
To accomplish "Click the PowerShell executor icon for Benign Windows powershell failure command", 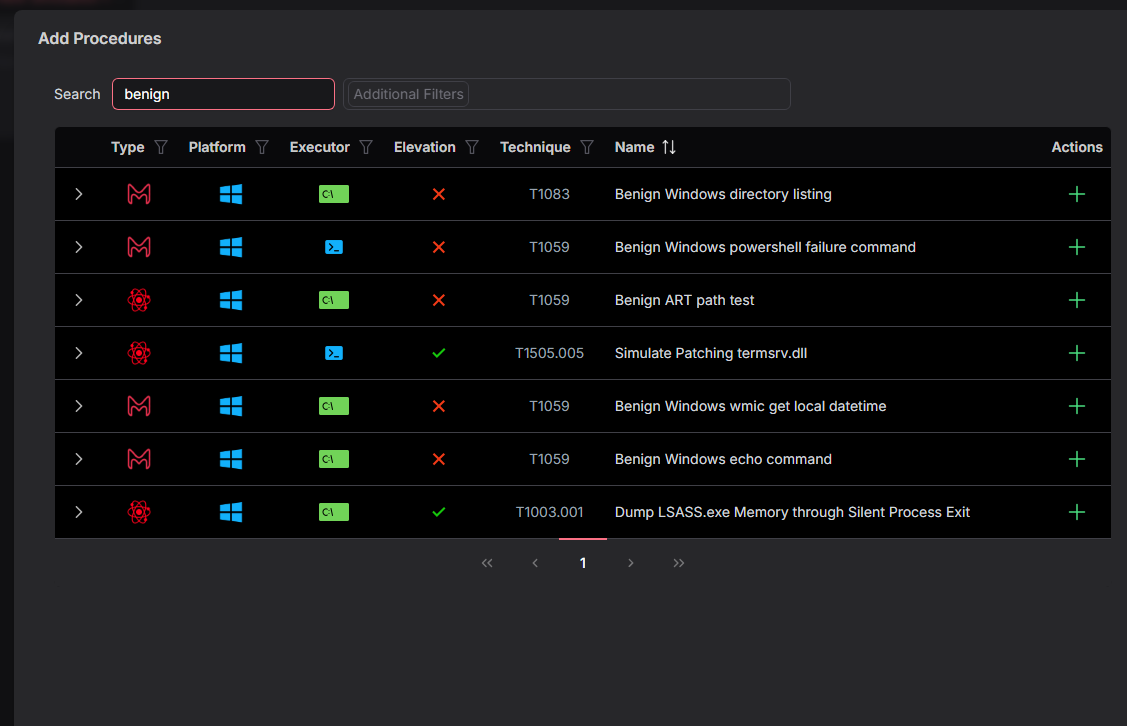I will (x=333, y=247).
